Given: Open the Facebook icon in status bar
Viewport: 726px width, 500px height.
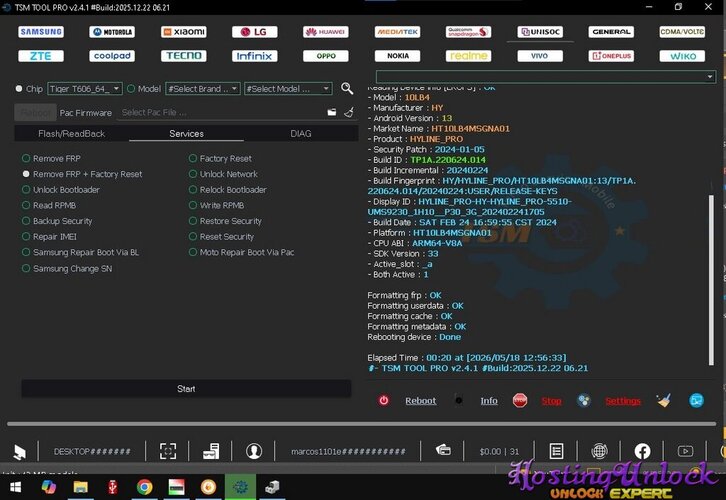Looking at the screenshot, I should [642, 451].
